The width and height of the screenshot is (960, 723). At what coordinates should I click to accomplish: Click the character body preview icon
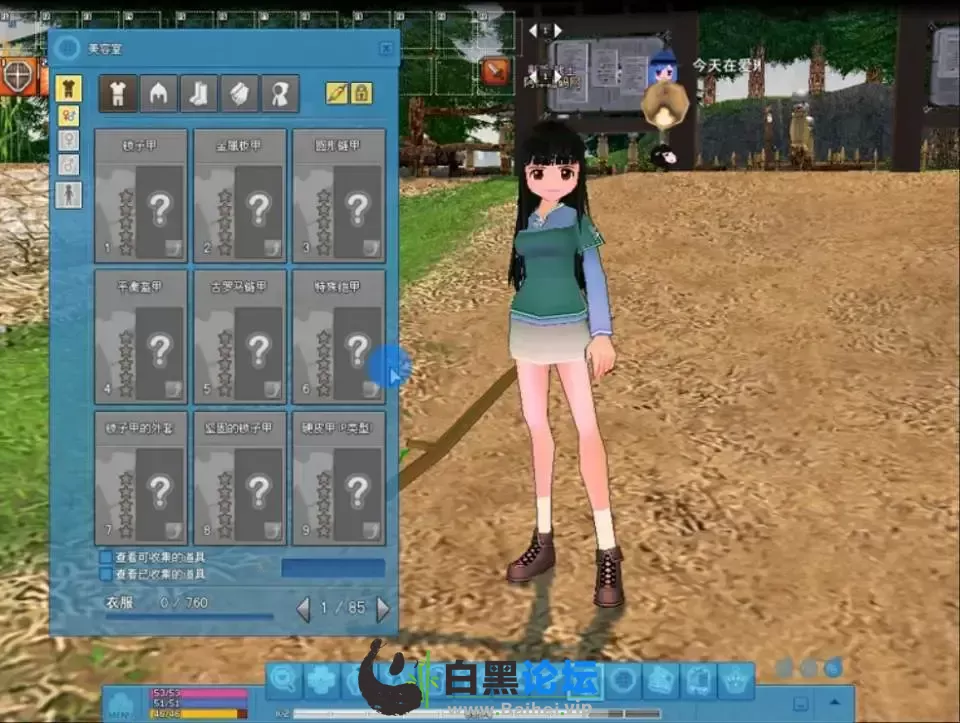69,195
